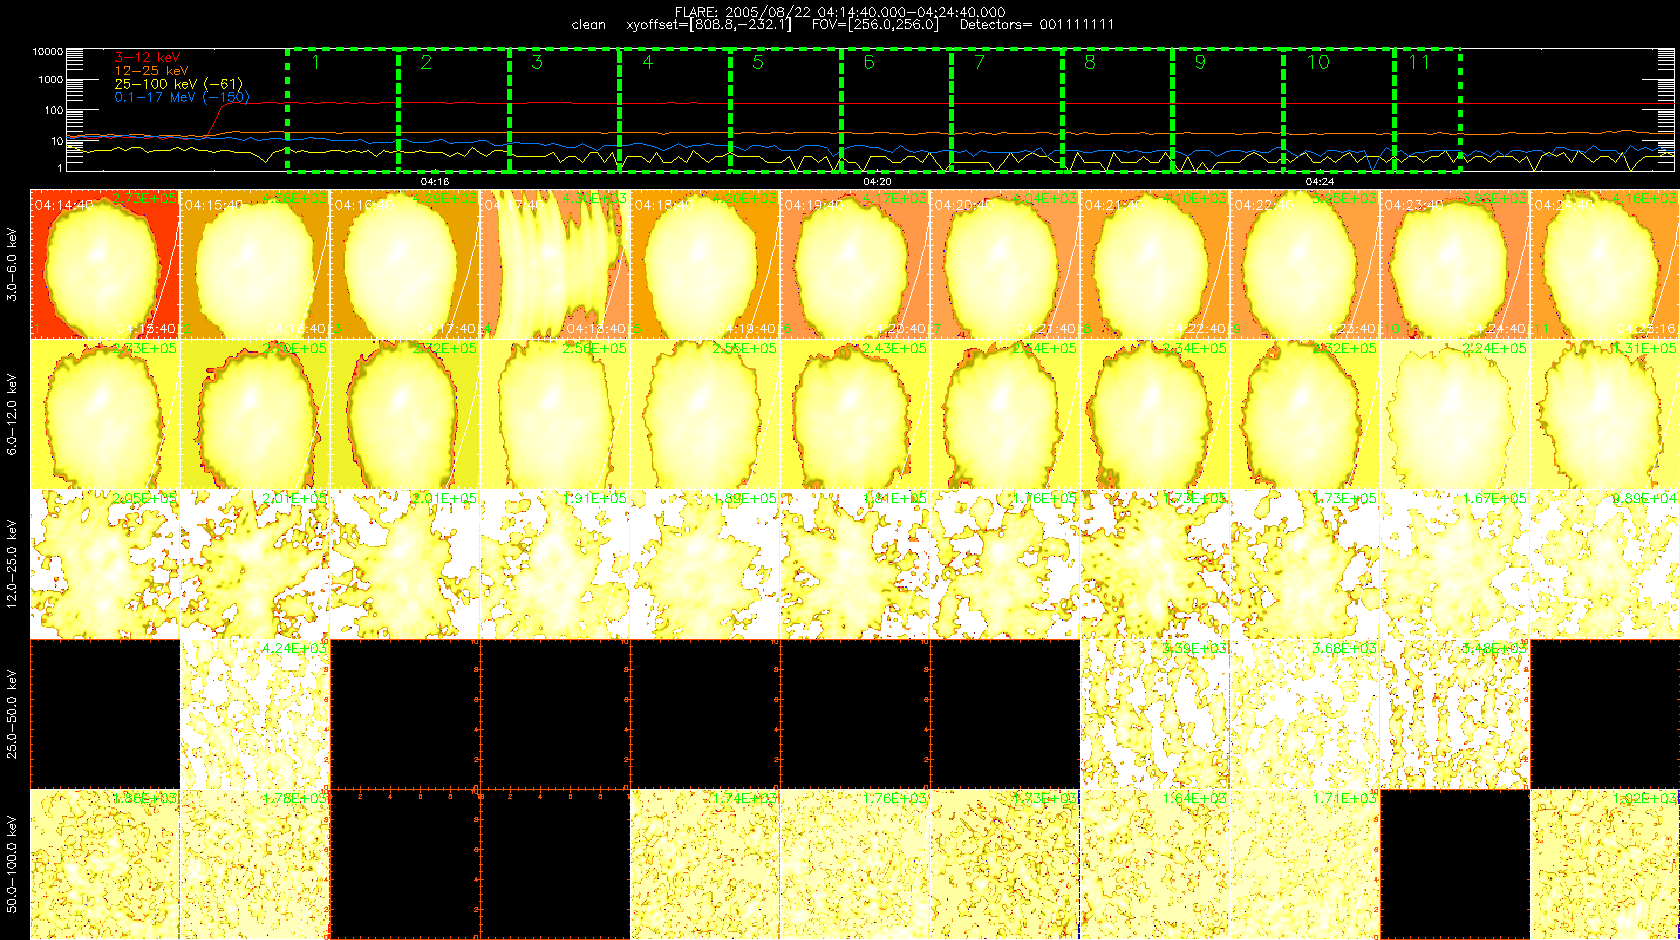Click the orange 12-25 keV legend entry
This screenshot has width=1680, height=940.
coord(151,71)
